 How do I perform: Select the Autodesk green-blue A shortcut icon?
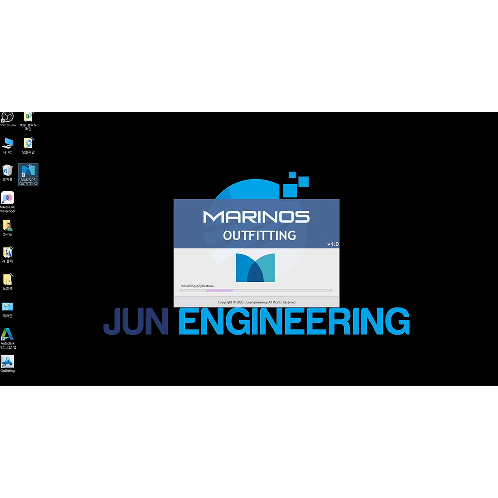[8, 338]
